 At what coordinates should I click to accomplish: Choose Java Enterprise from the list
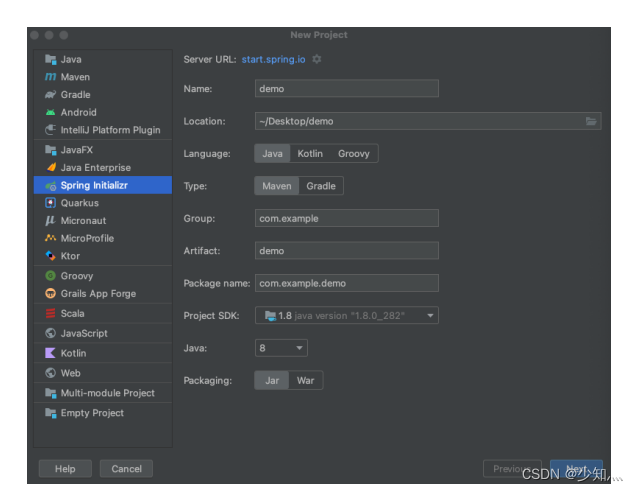pyautogui.click(x=103, y=167)
